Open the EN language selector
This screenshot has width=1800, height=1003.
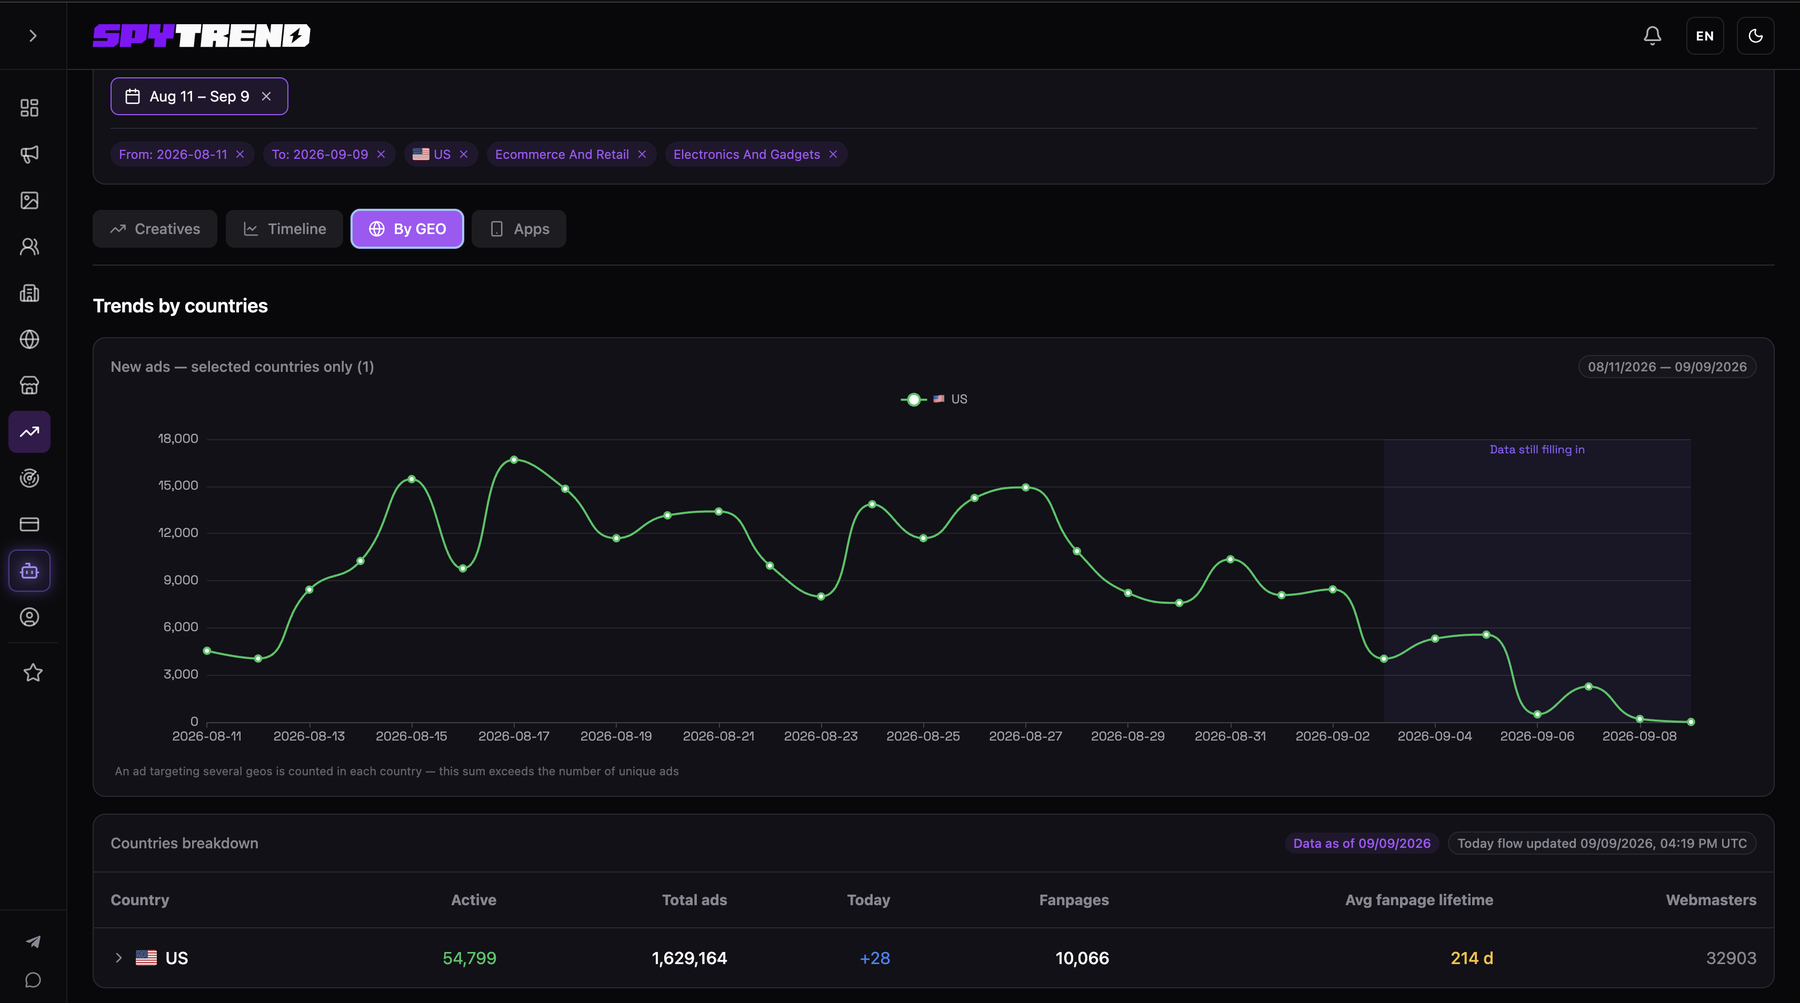[1704, 36]
